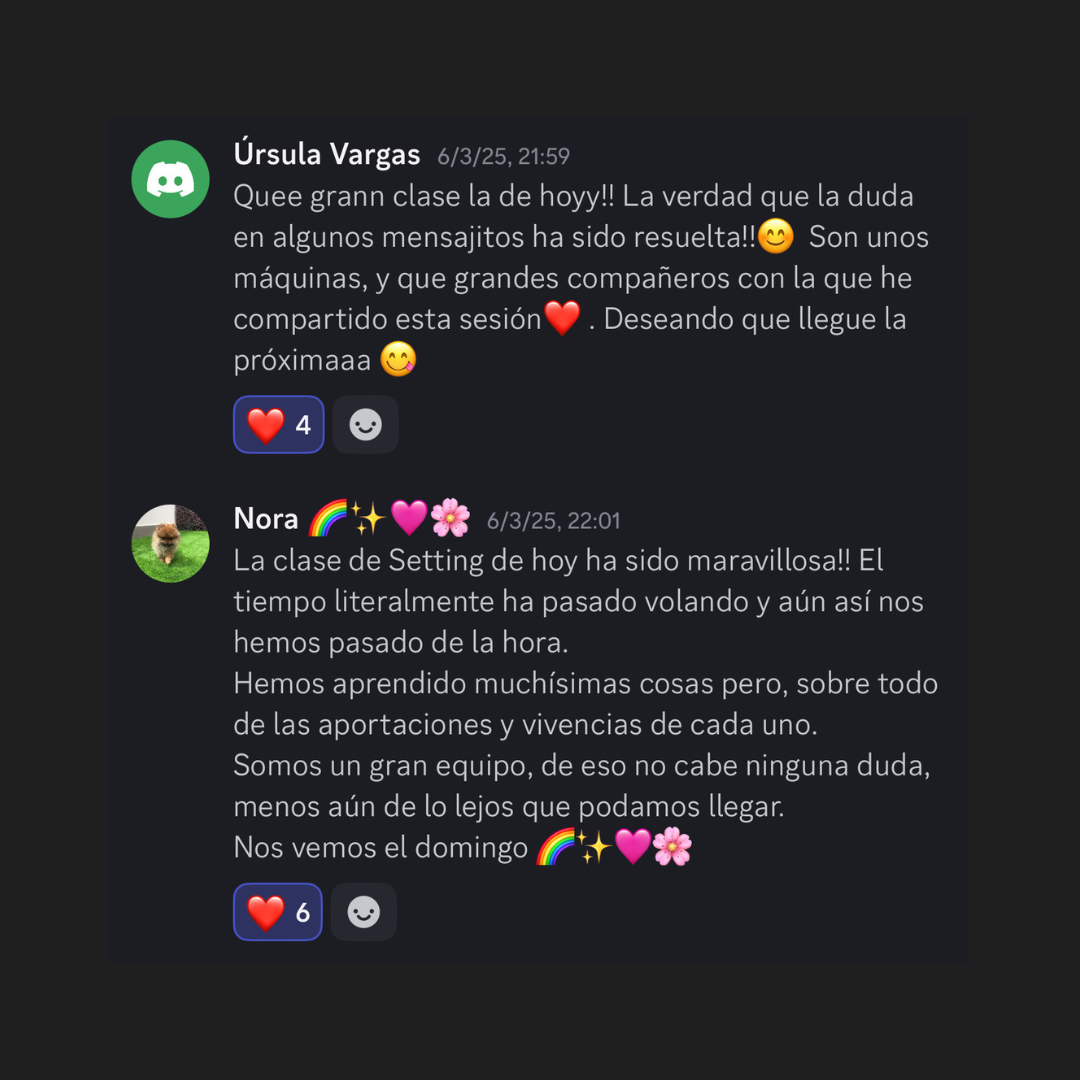Click red heart emoji after 'sesión'
The height and width of the screenshot is (1080, 1080).
[562, 318]
